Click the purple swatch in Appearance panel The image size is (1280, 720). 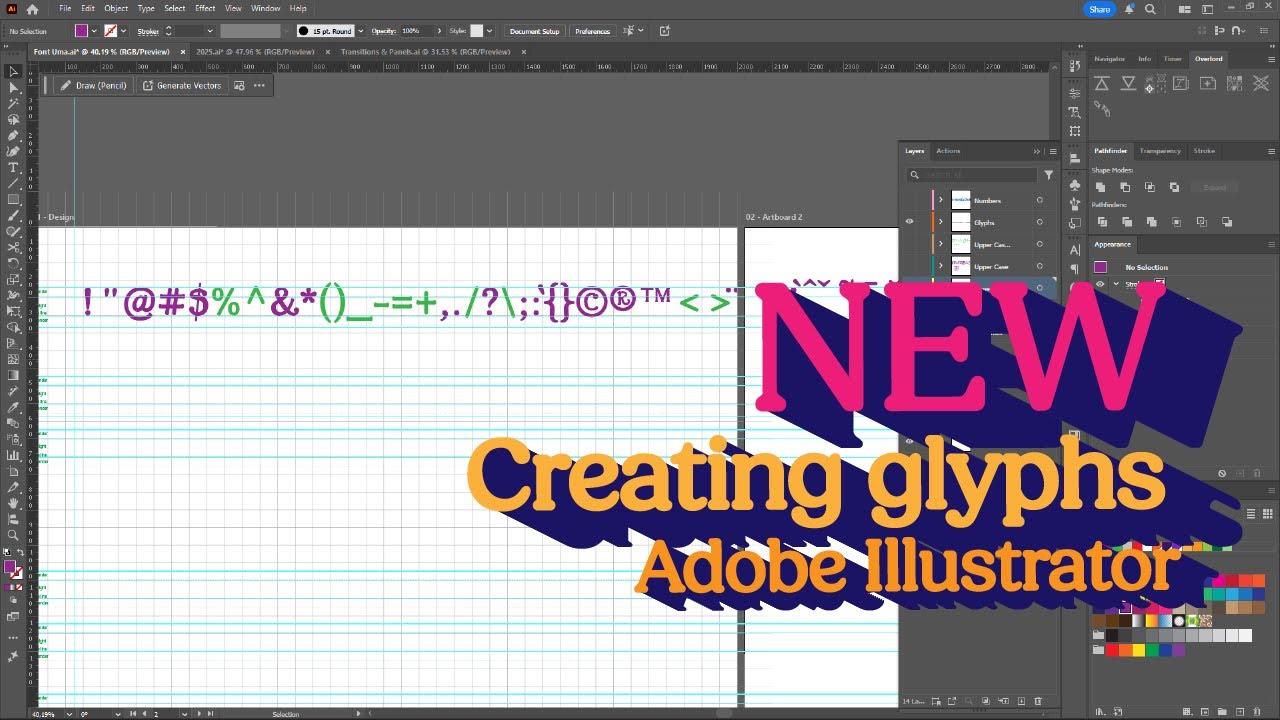(x=1101, y=267)
